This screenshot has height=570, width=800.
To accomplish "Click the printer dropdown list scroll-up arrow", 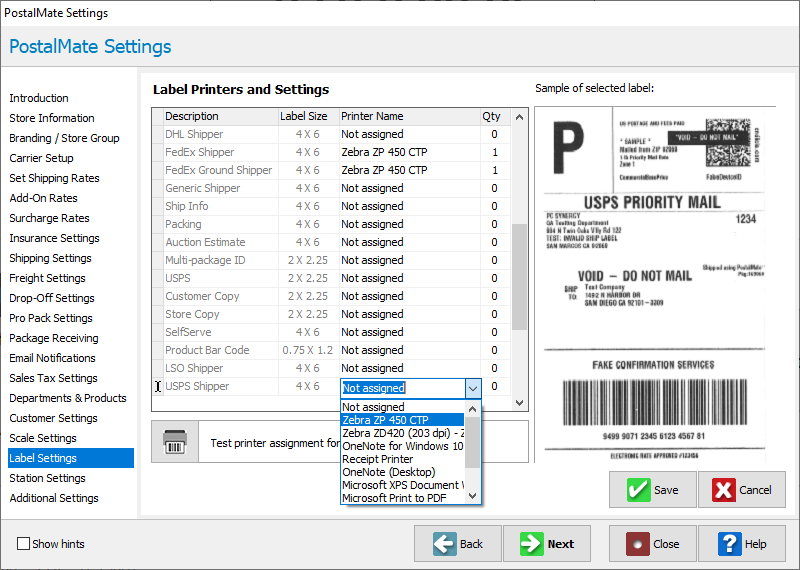I will (472, 409).
